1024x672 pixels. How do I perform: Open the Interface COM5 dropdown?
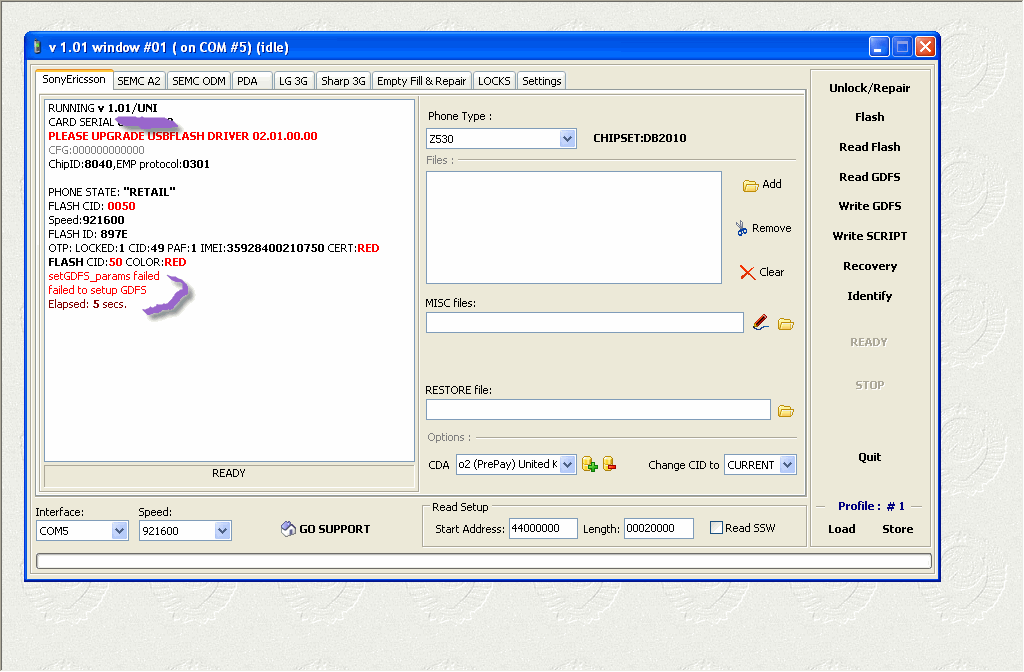(119, 531)
